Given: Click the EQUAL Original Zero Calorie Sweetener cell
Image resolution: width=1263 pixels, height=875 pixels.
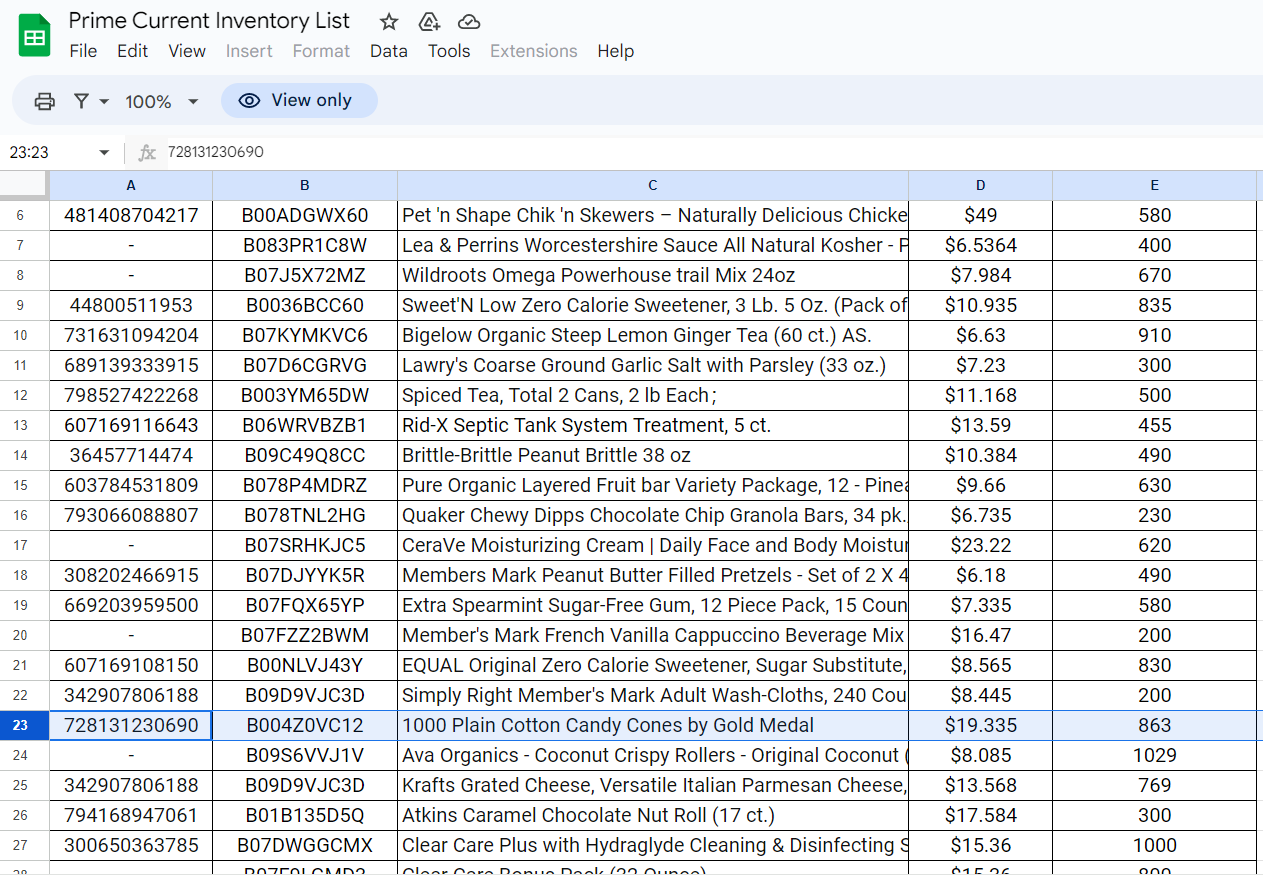Looking at the screenshot, I should coord(653,665).
